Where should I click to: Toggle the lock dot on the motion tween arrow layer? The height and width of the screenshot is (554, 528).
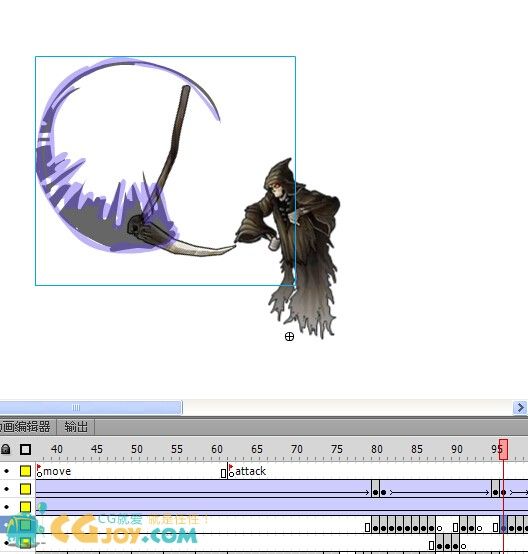(6, 489)
